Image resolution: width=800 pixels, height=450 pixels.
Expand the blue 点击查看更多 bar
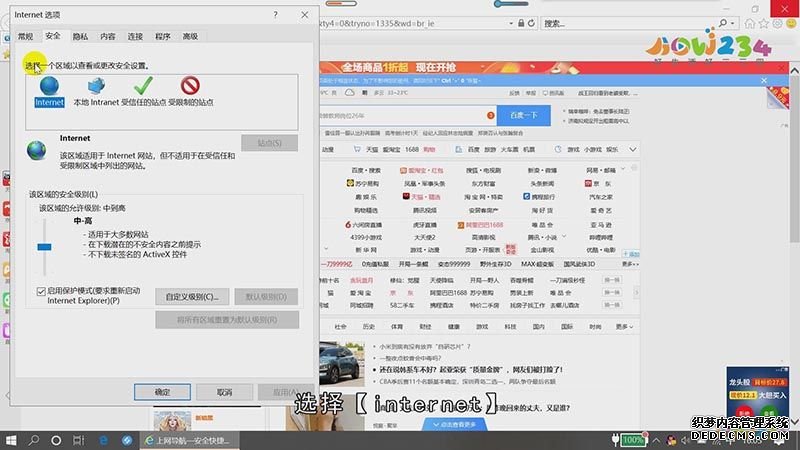[454, 424]
